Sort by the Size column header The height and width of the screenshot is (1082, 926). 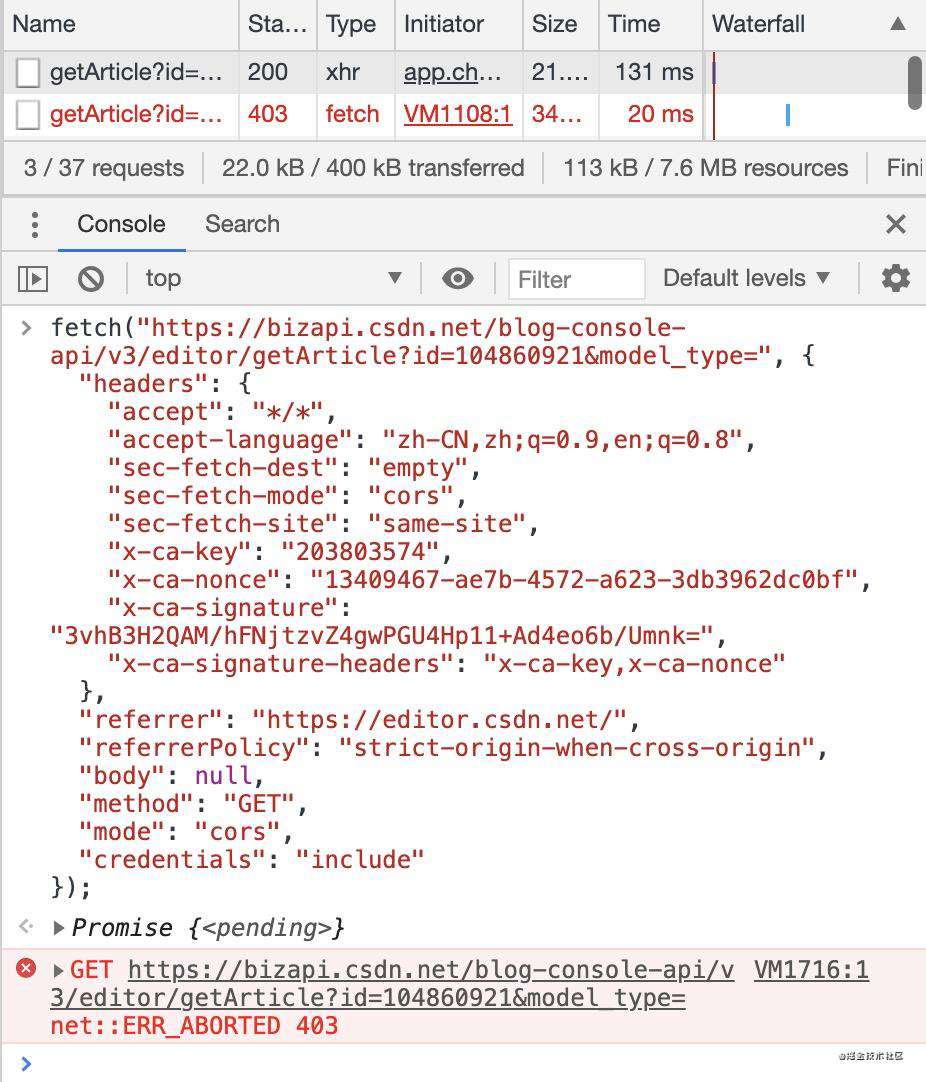[560, 24]
